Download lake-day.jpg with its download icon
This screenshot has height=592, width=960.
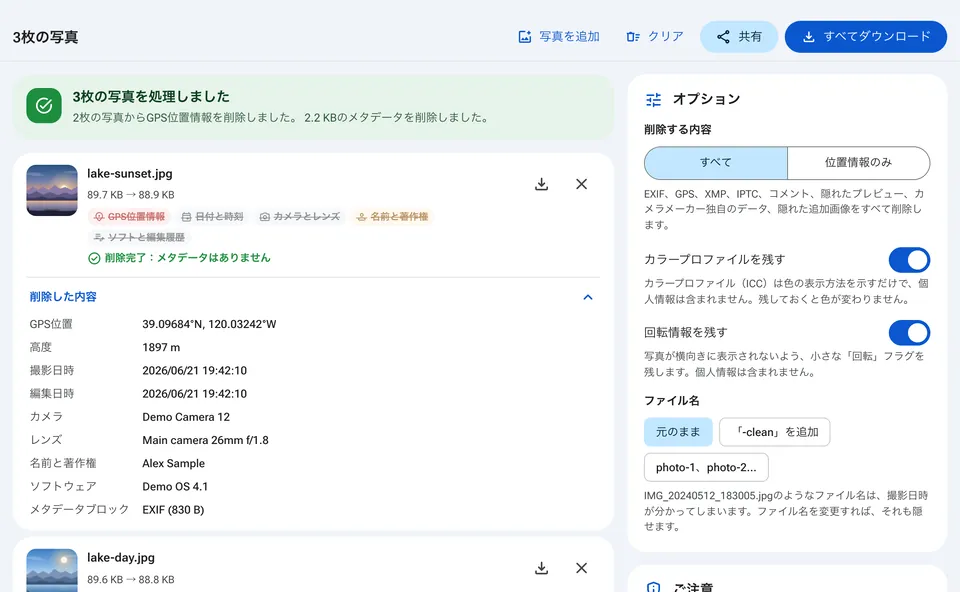coord(541,568)
